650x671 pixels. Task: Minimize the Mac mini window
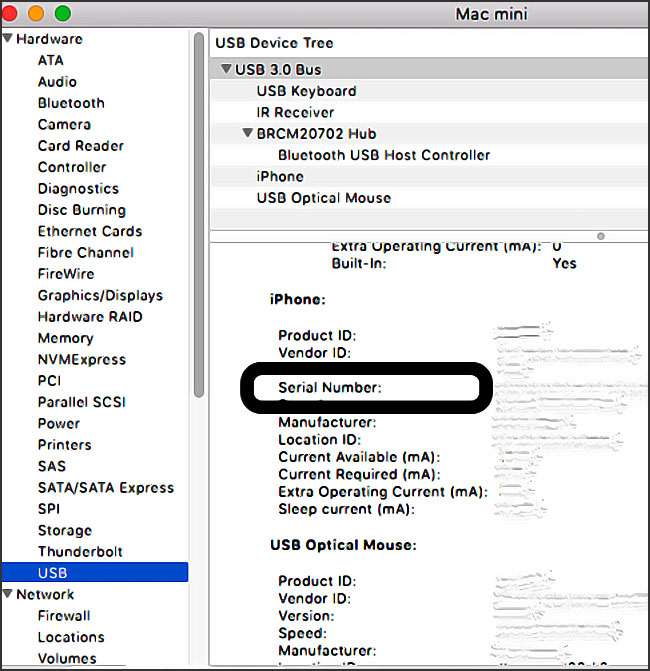(36, 13)
